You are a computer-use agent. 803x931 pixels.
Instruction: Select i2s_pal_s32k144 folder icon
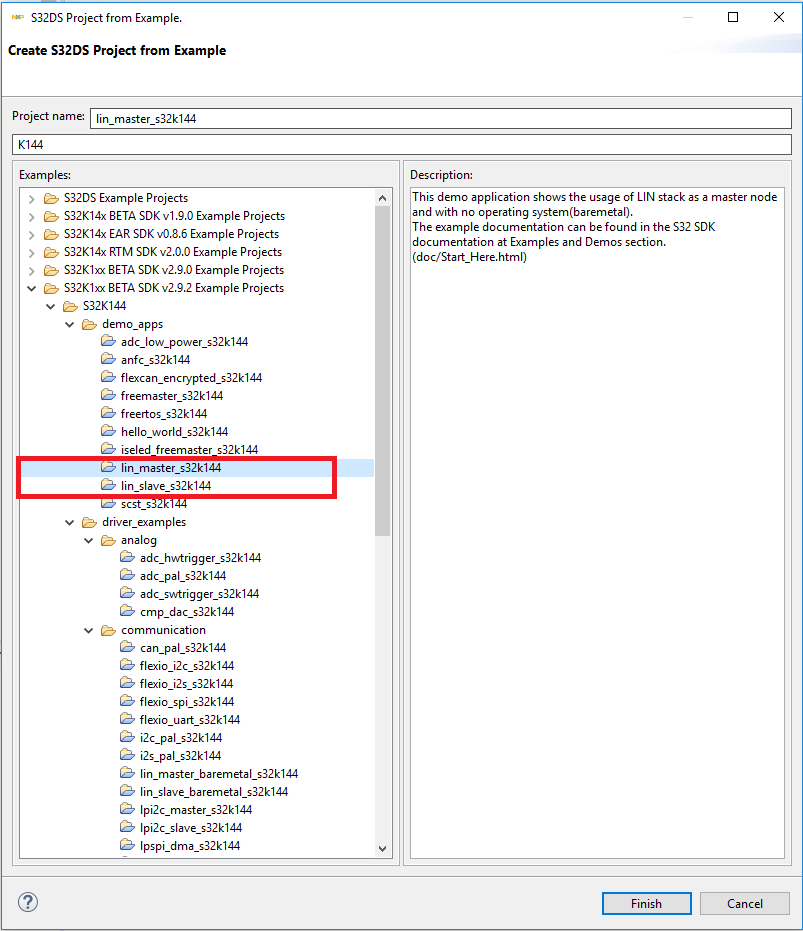pos(127,755)
